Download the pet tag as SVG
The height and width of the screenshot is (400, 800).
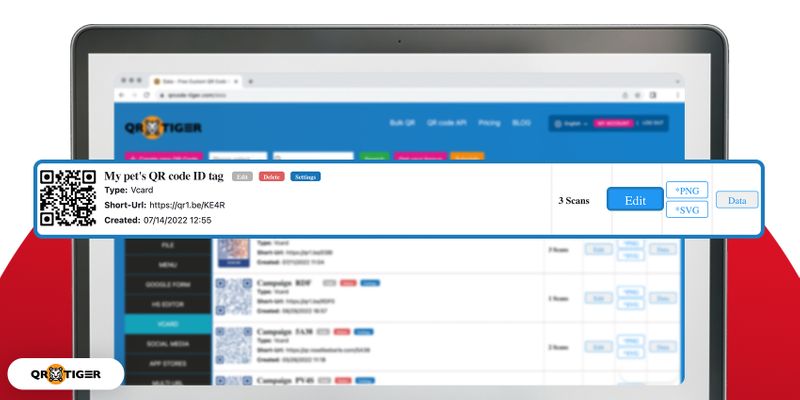point(687,209)
